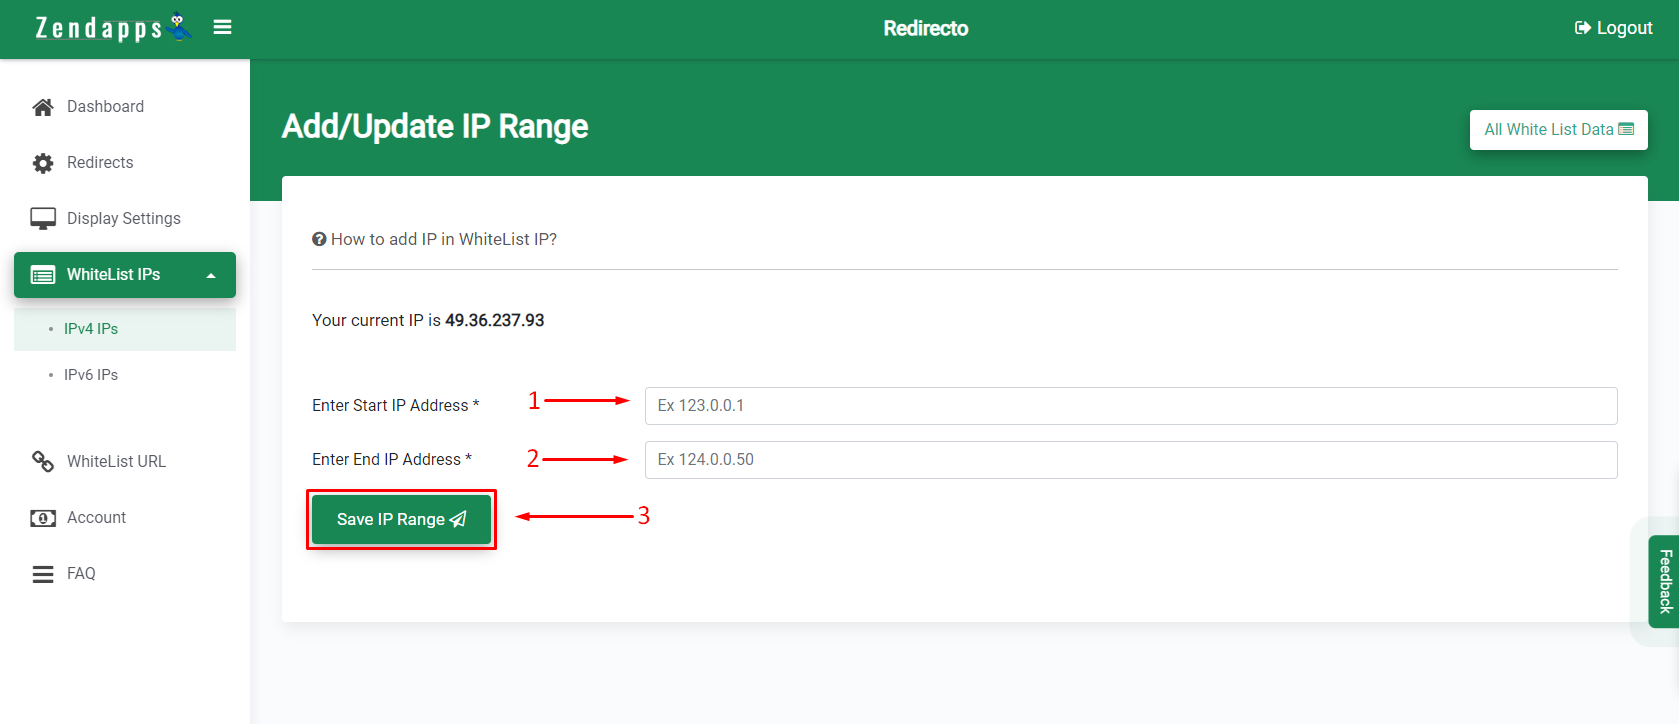Click the Save IP Range button
This screenshot has width=1679, height=724.
tap(401, 520)
